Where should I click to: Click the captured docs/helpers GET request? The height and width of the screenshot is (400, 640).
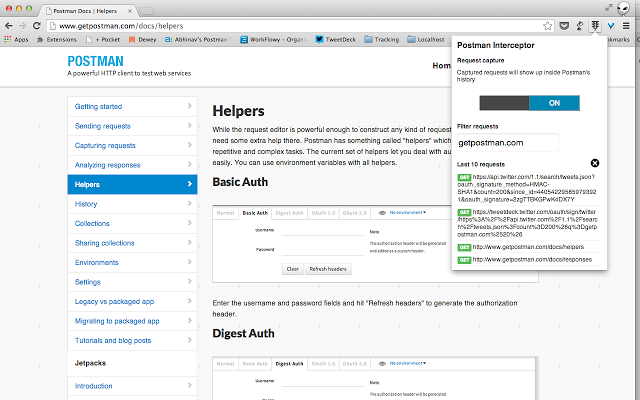pyautogui.click(x=528, y=247)
